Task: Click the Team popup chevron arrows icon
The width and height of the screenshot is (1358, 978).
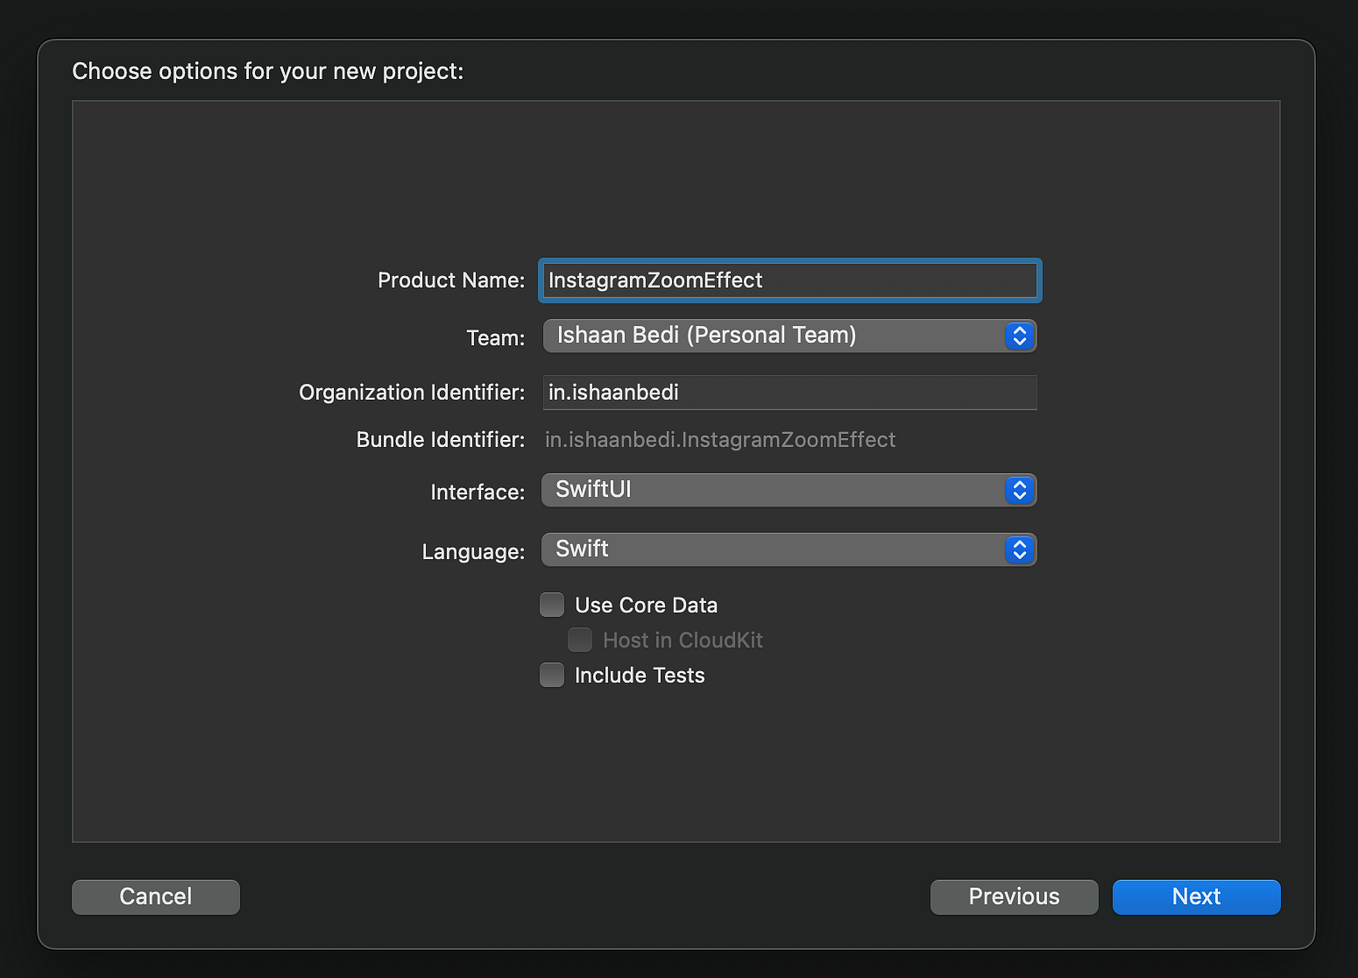Action: coord(1019,336)
